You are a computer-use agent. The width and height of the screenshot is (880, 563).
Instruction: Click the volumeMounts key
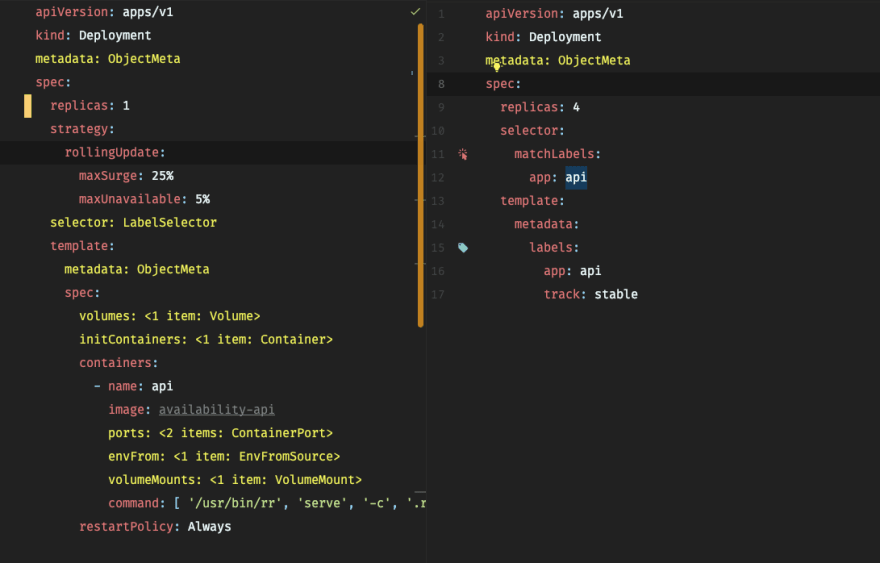click(152, 480)
